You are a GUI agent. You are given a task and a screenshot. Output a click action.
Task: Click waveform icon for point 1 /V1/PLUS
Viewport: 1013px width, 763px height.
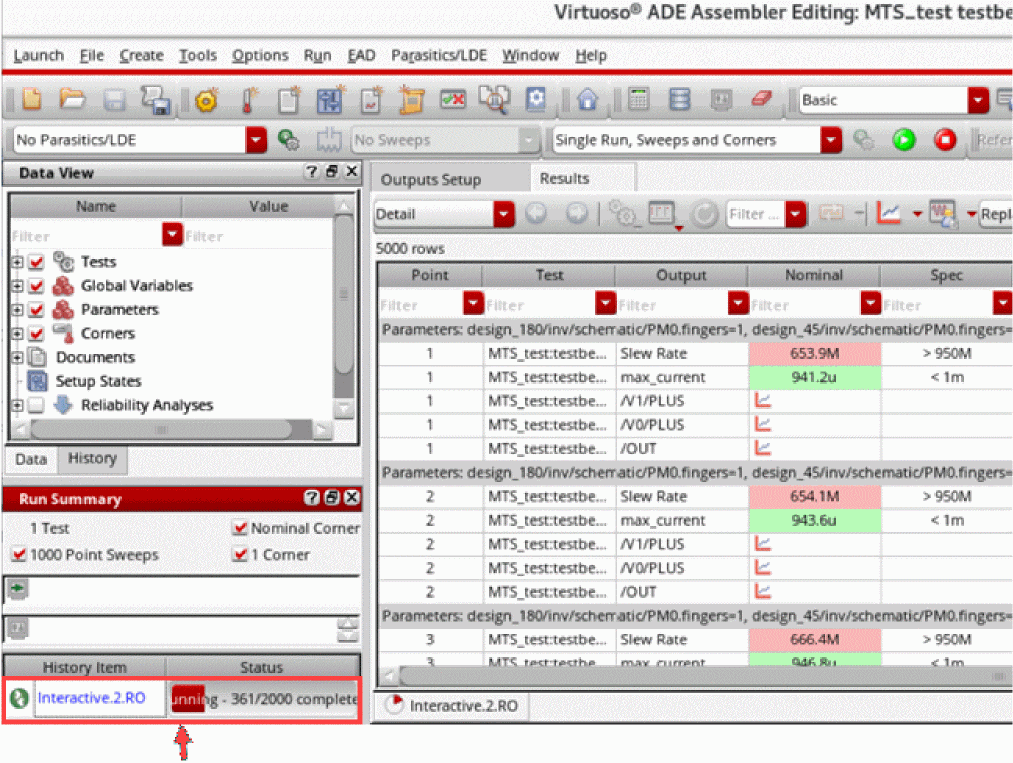(763, 401)
